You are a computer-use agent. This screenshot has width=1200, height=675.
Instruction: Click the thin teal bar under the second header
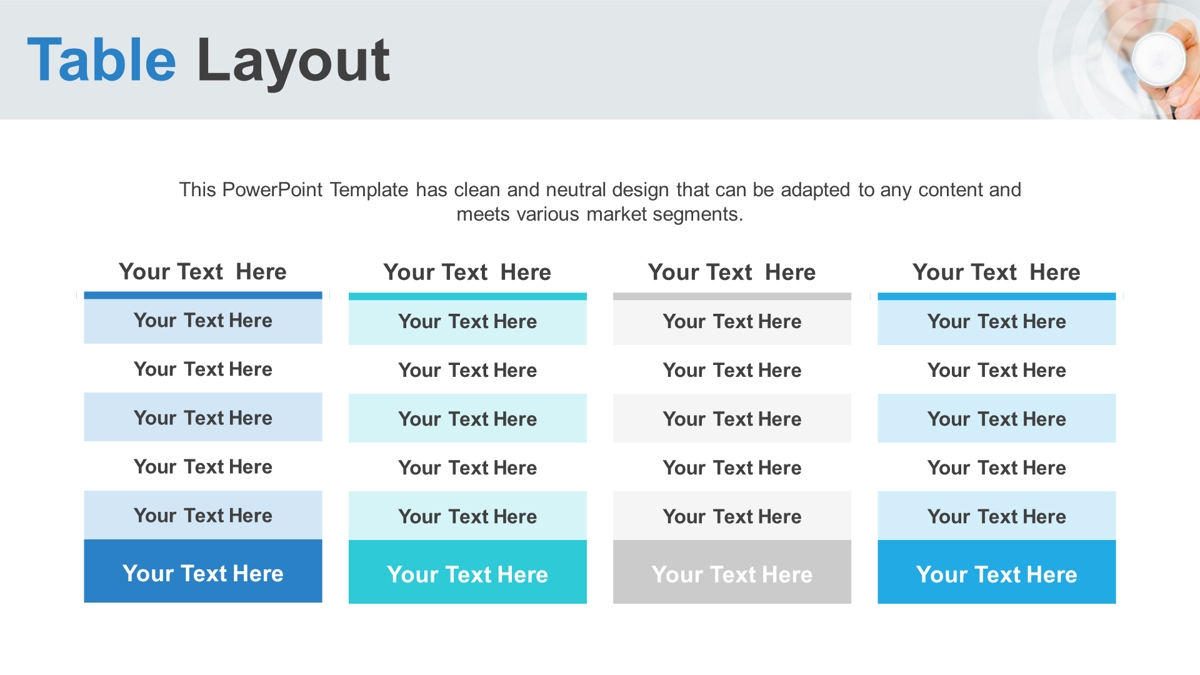coord(467,296)
